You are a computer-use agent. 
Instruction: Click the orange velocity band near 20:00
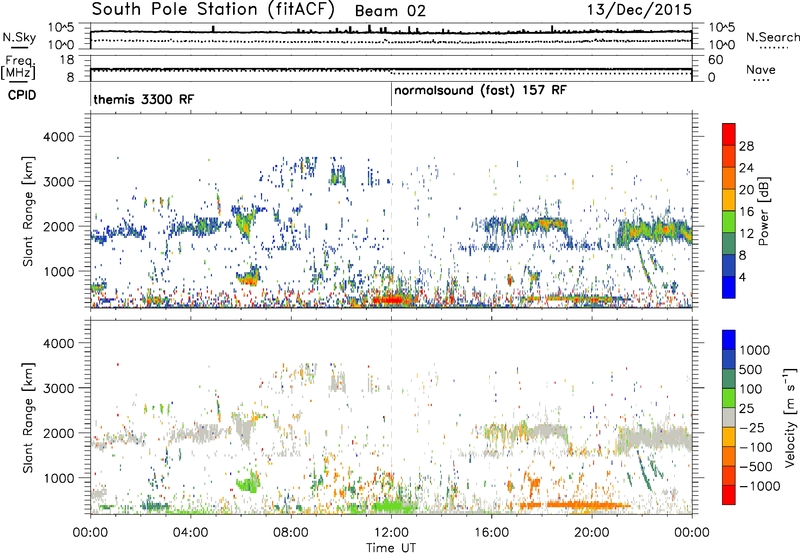[x=587, y=505]
